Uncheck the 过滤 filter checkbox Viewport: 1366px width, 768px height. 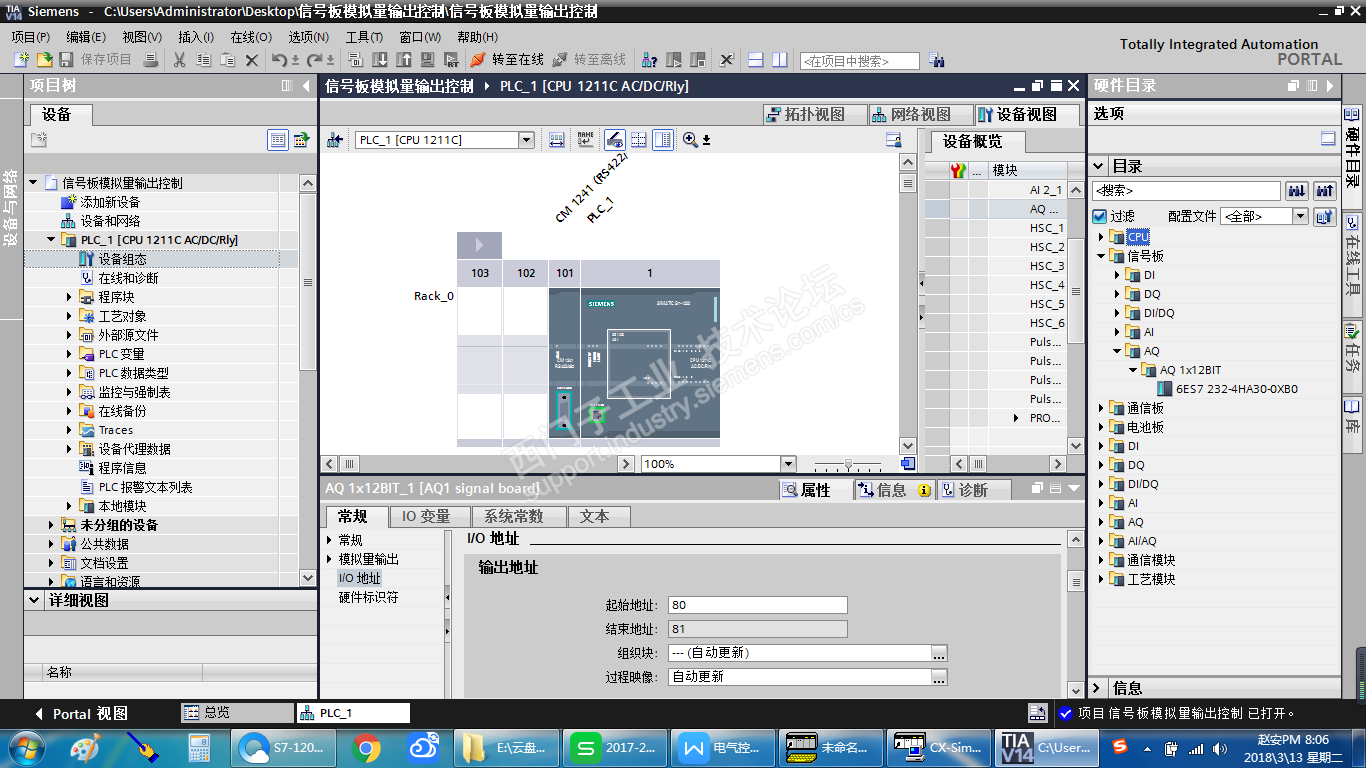1100,216
